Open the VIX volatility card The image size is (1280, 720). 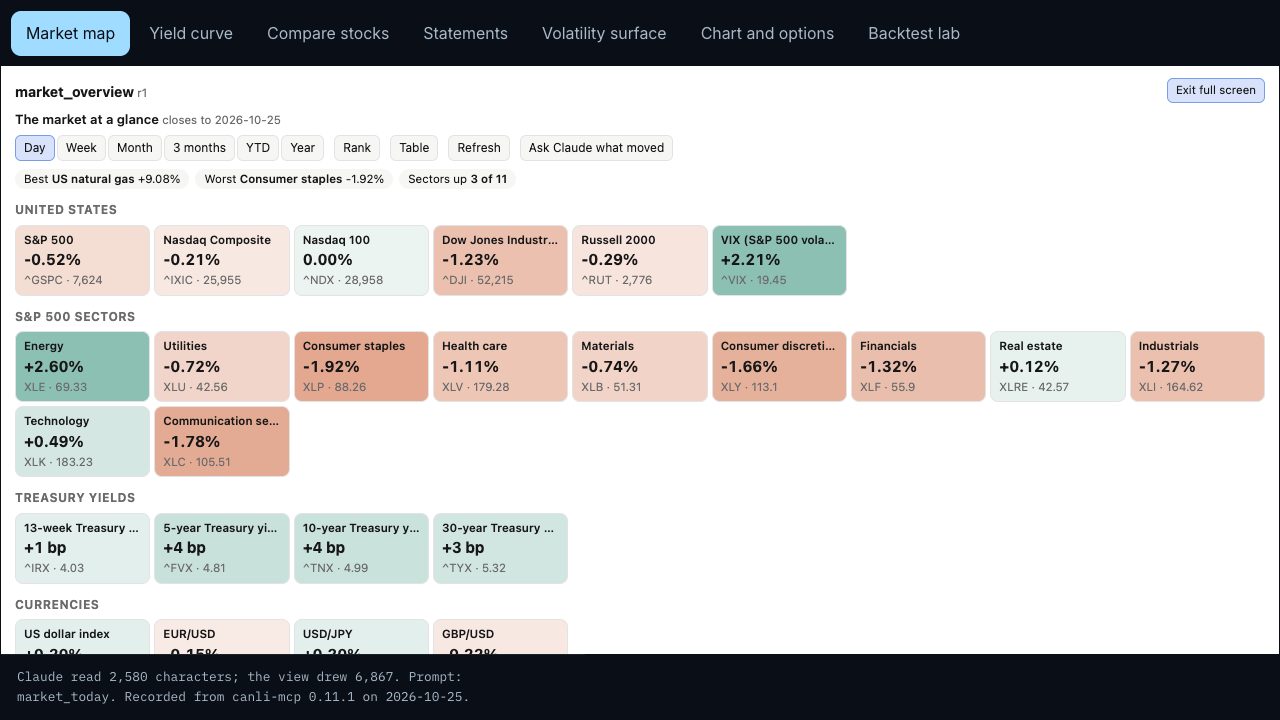779,260
